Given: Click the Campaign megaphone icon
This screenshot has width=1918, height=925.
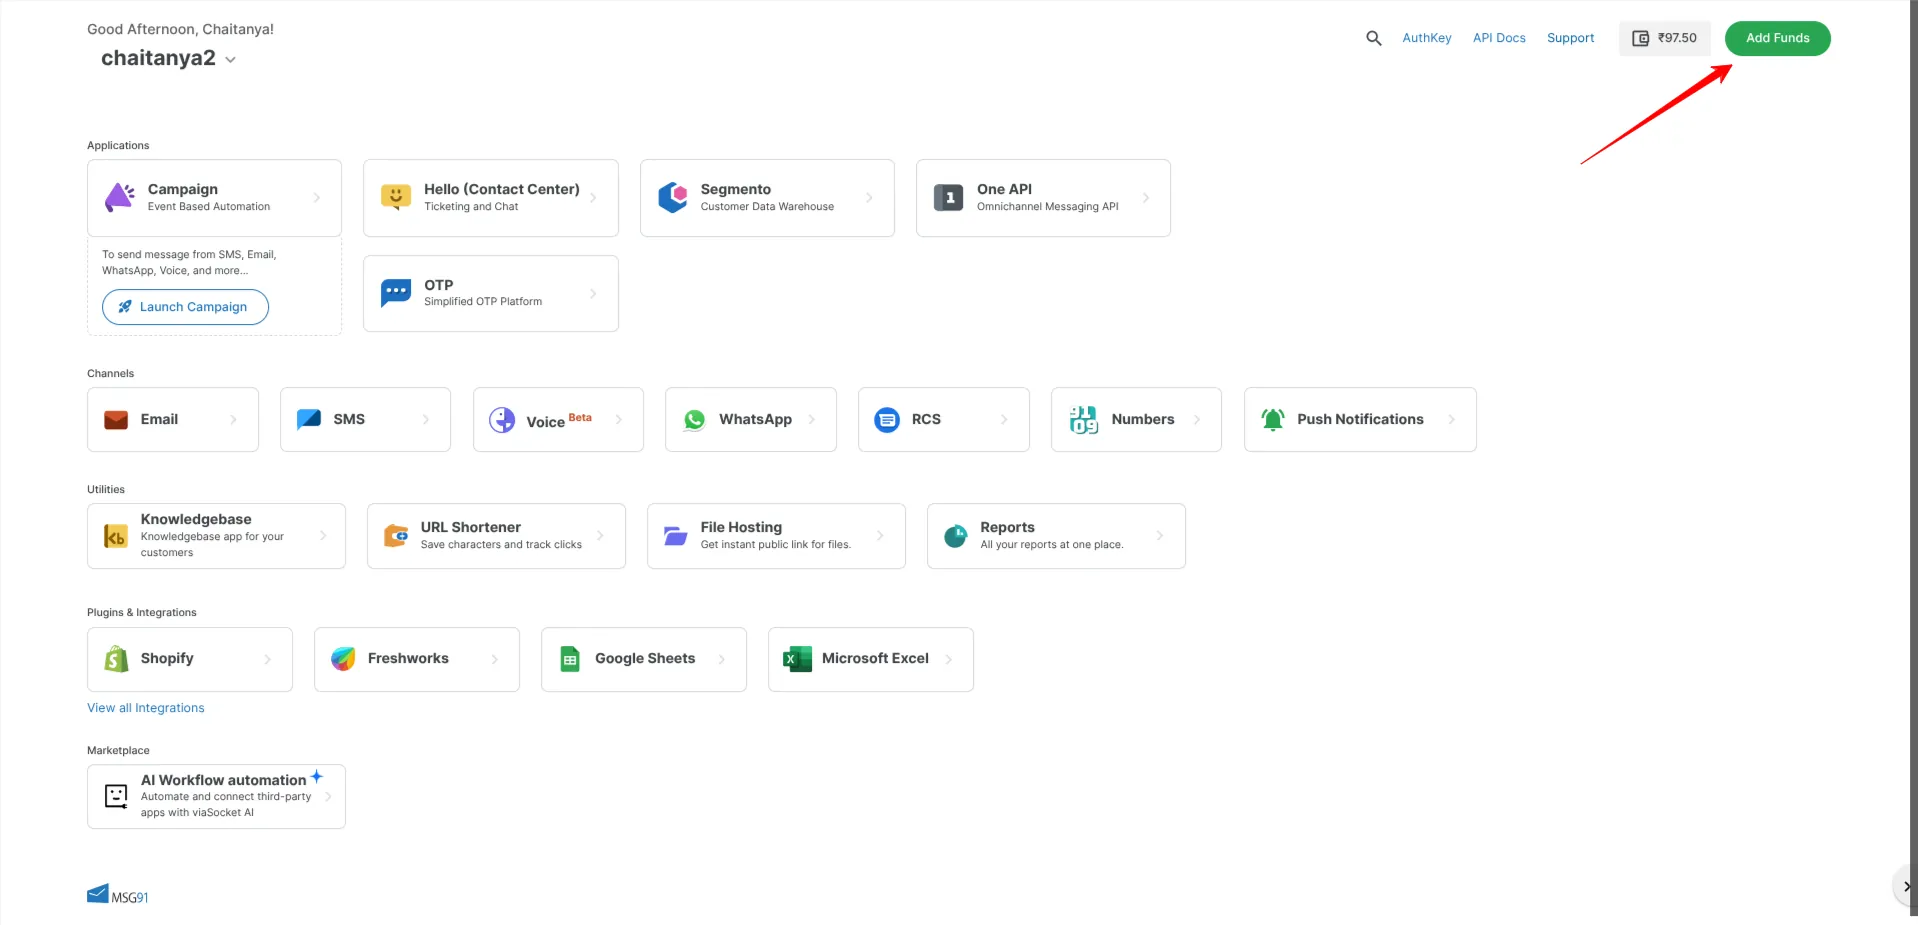Looking at the screenshot, I should click(120, 197).
